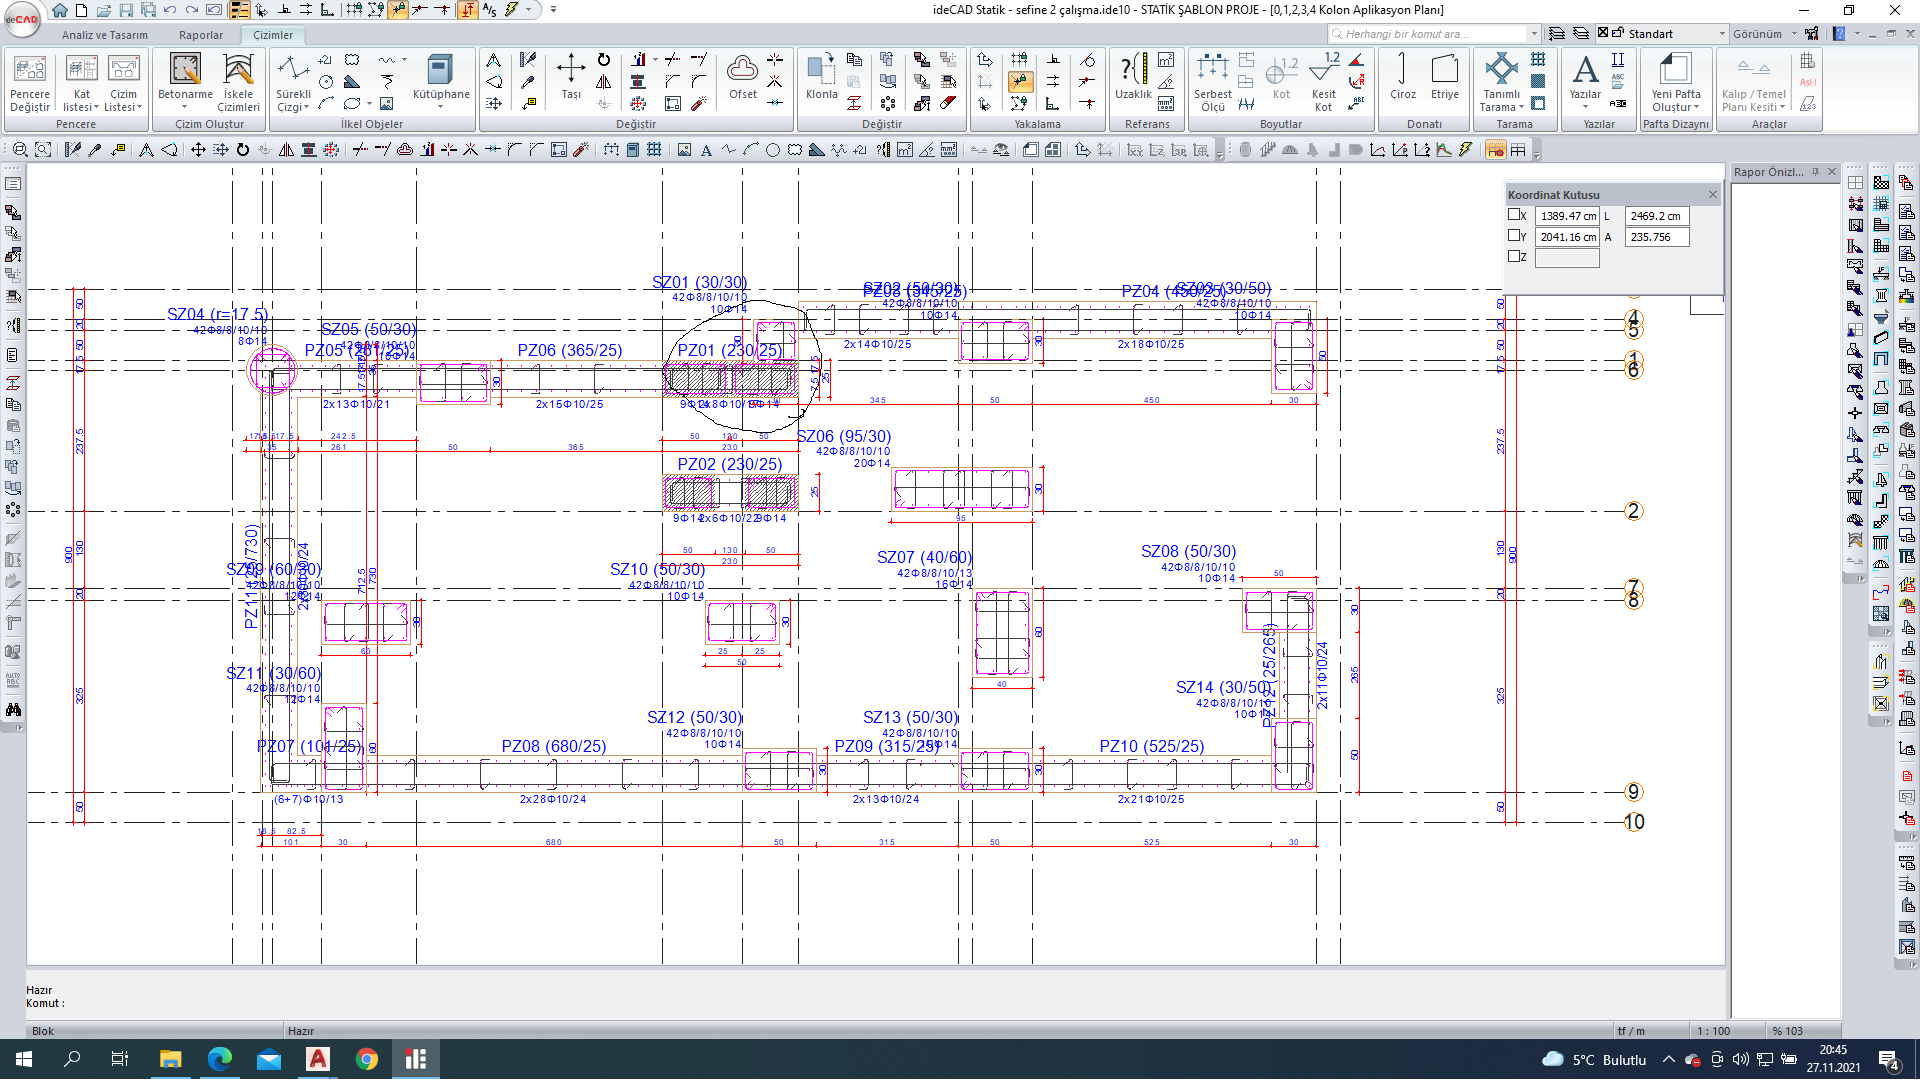The width and height of the screenshot is (1920, 1080).
Task: Click the X coordinate value field
Action: click(x=1567, y=216)
